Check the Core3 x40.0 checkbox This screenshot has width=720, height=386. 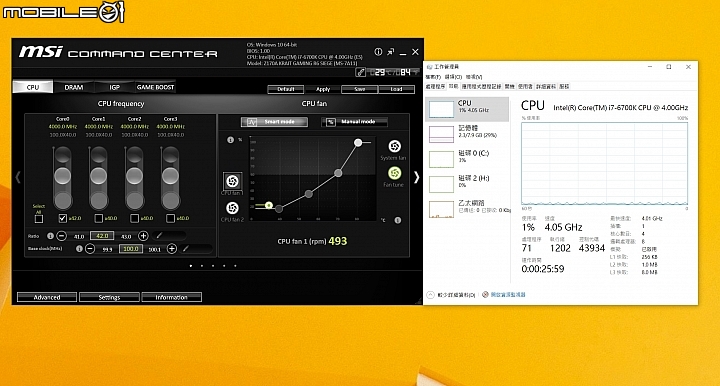[x=170, y=218]
